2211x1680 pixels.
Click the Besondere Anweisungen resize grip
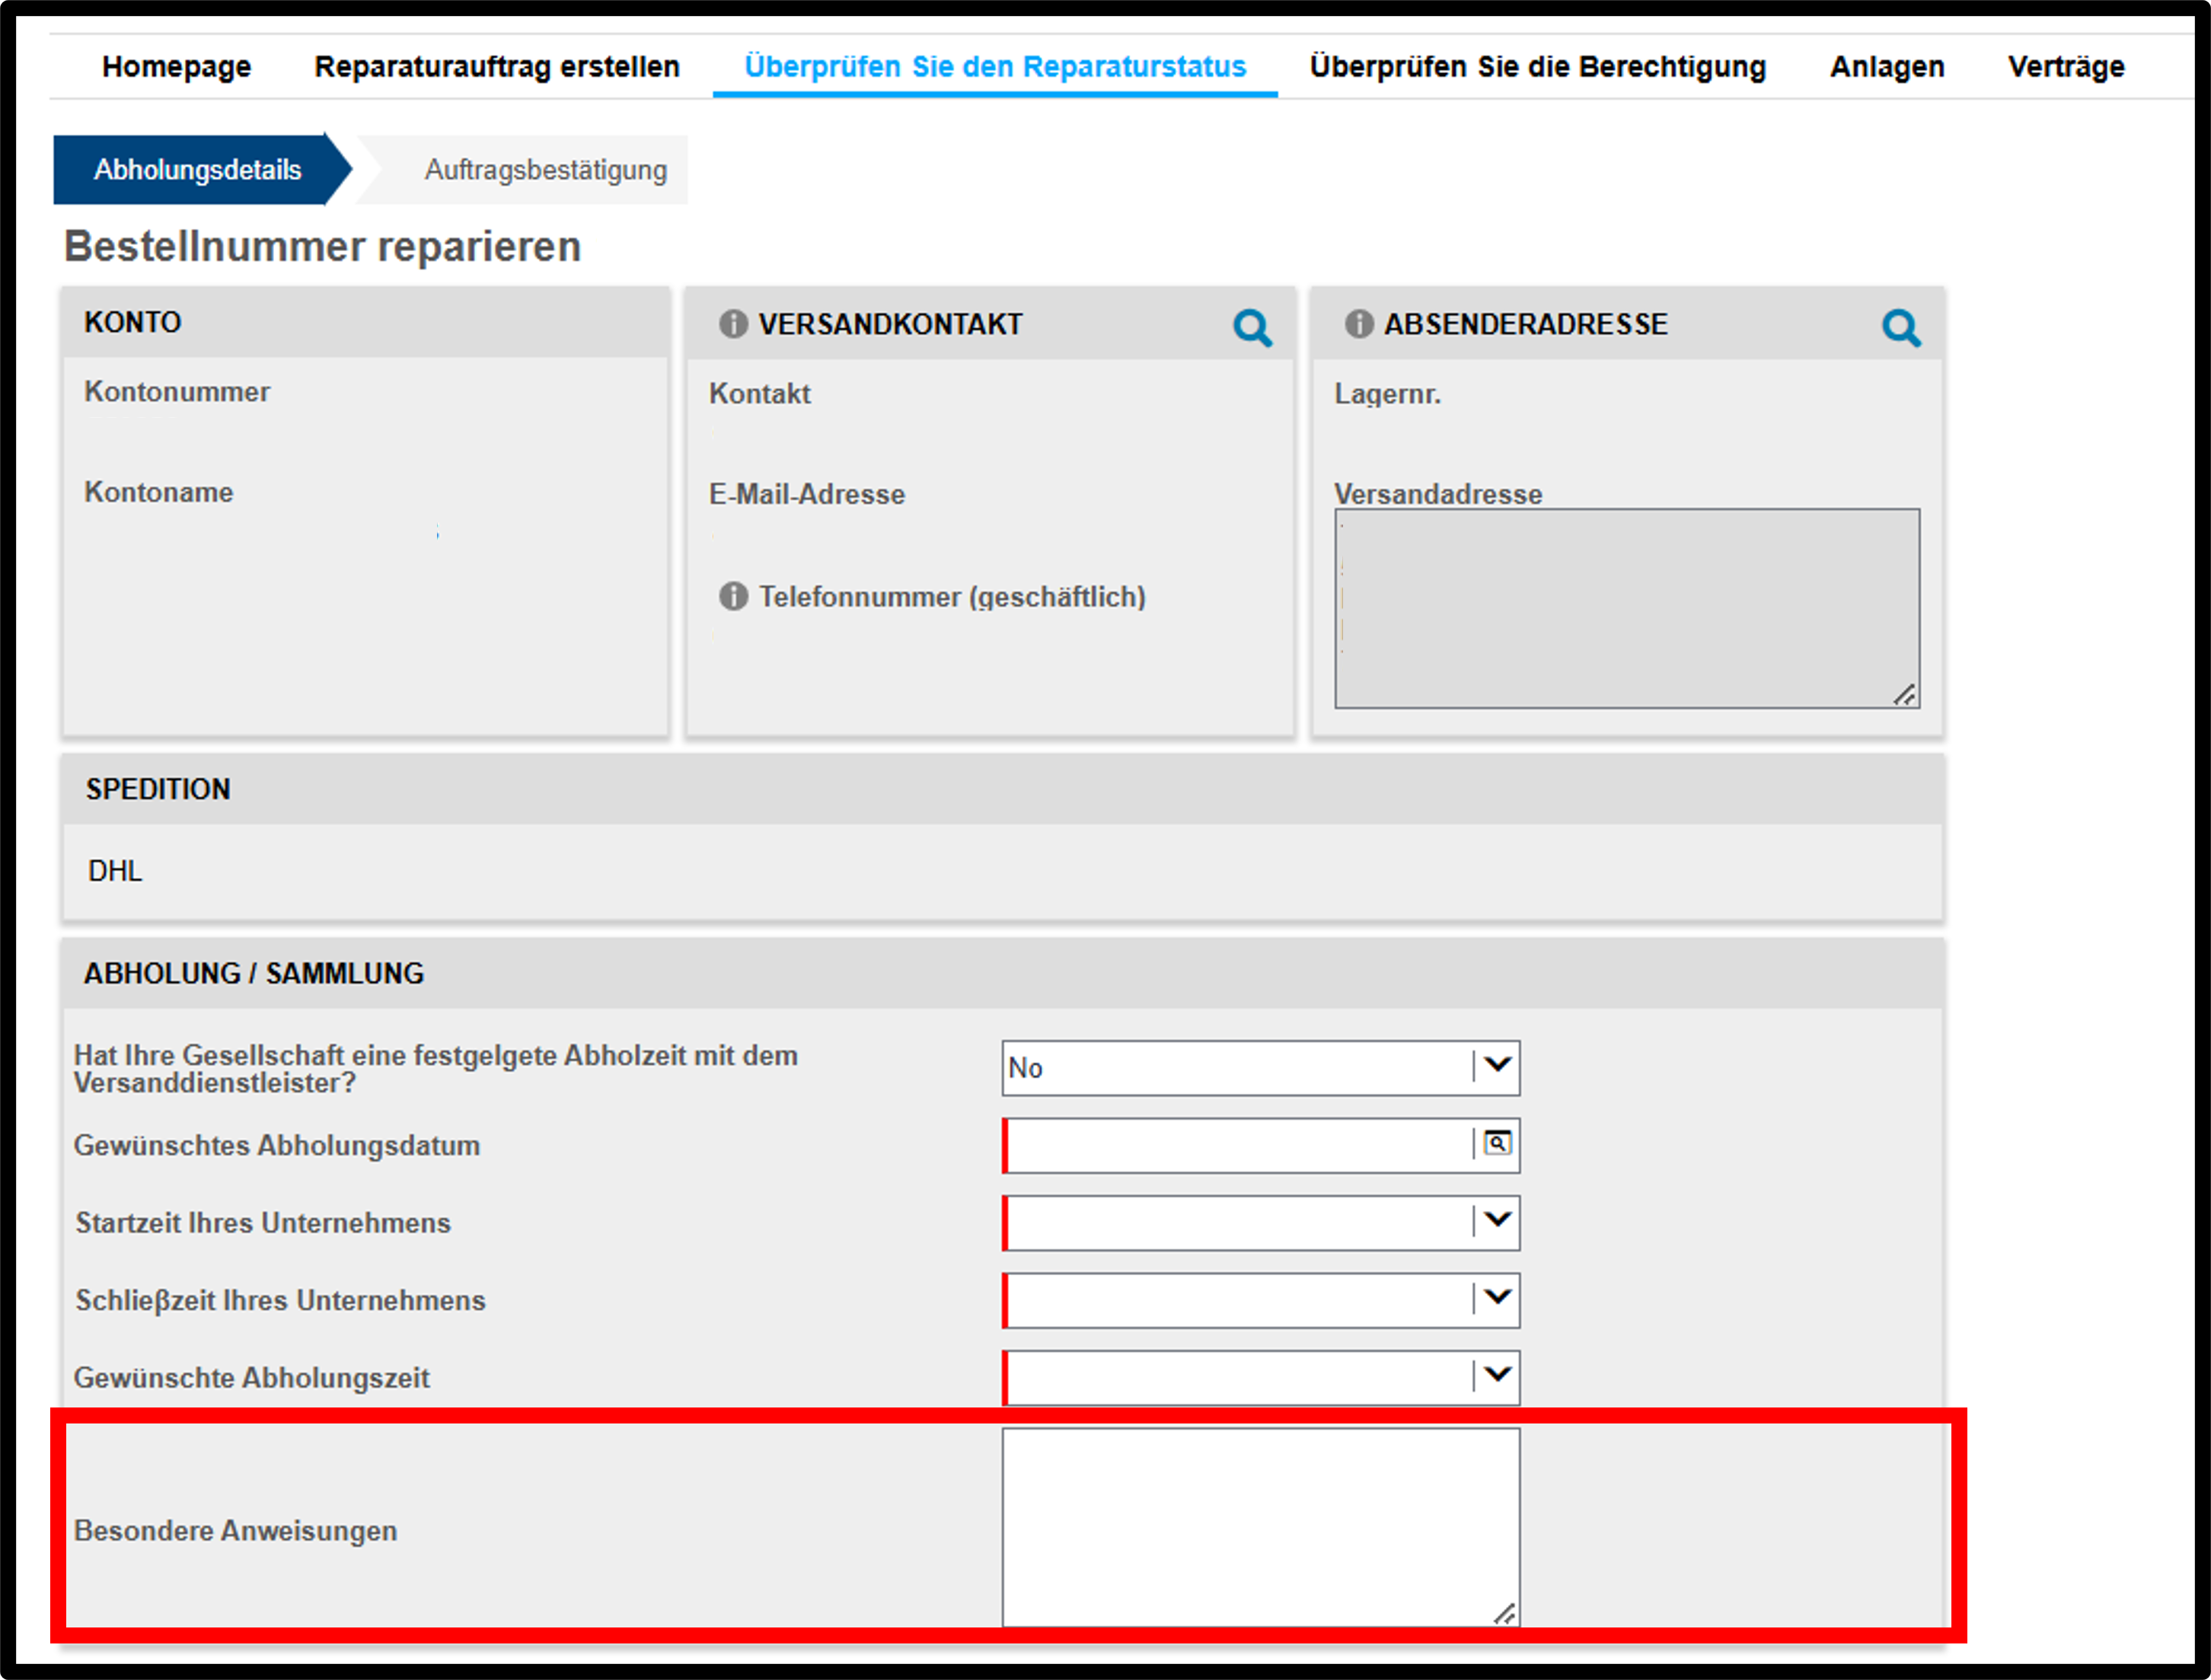point(1505,1613)
